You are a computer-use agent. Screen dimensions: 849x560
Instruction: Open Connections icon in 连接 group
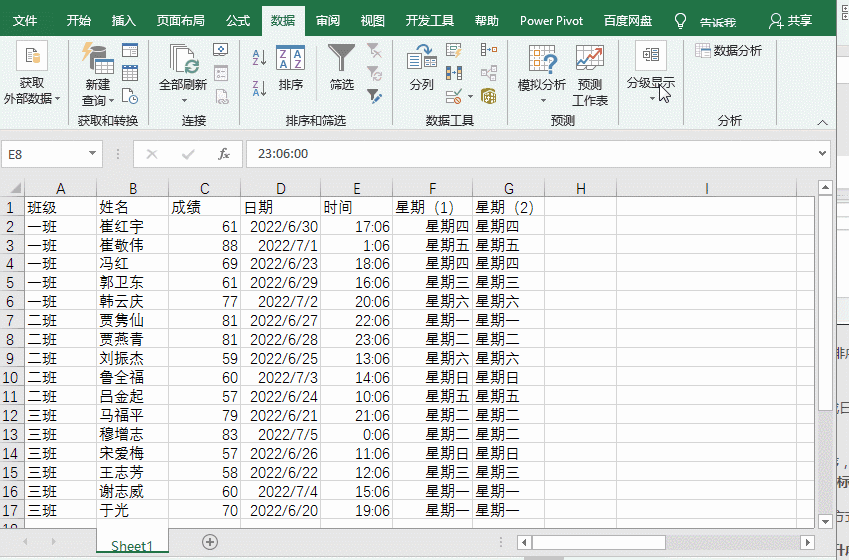tap(221, 50)
